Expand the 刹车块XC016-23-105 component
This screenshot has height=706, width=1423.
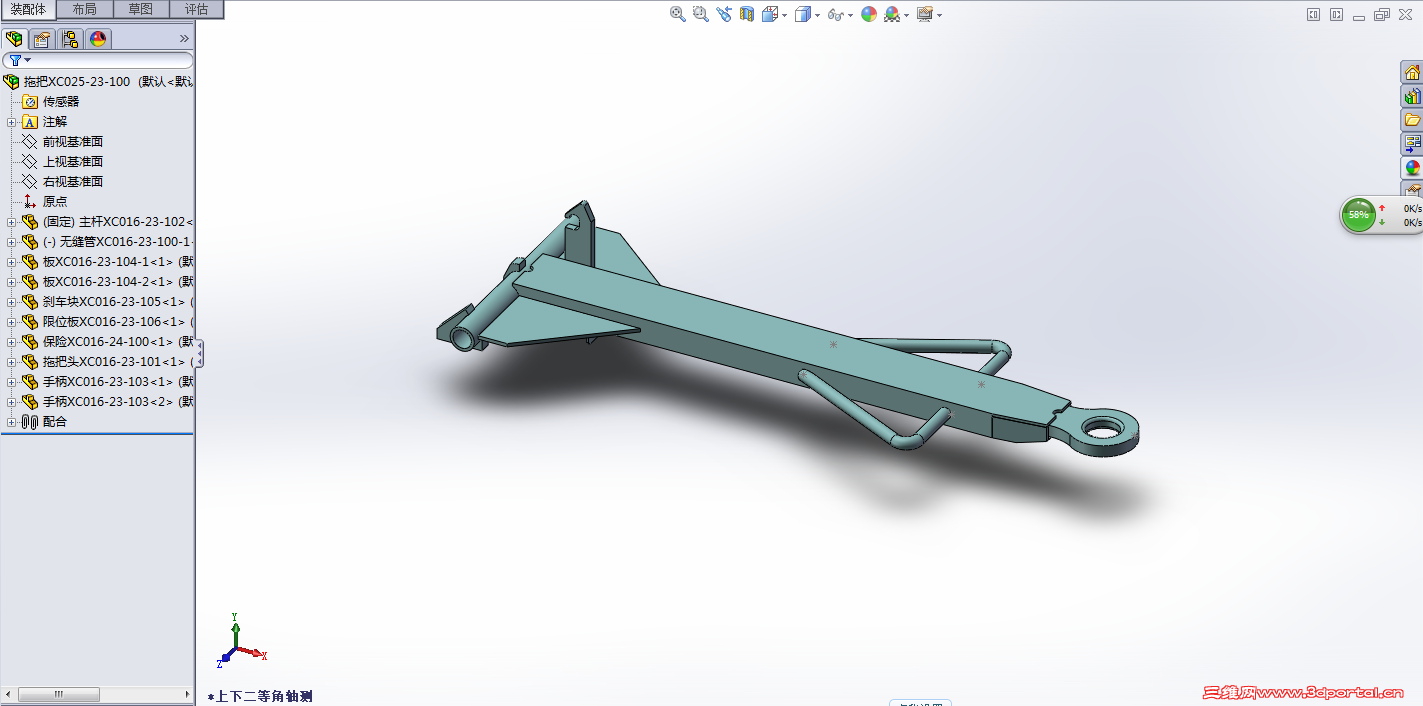click(x=11, y=302)
